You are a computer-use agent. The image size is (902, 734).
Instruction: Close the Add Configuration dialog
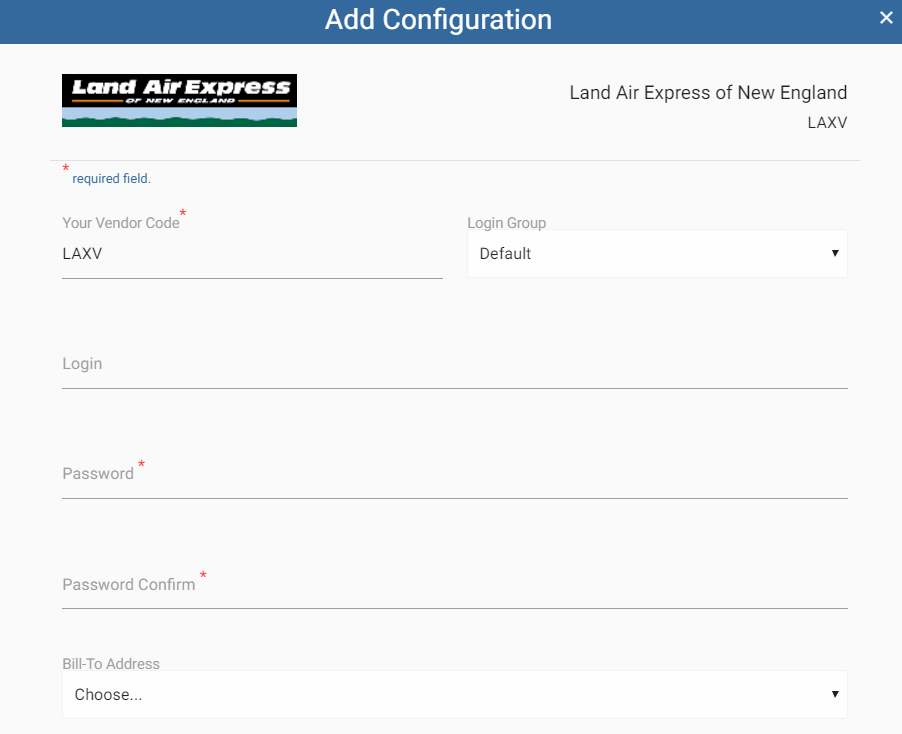[884, 17]
